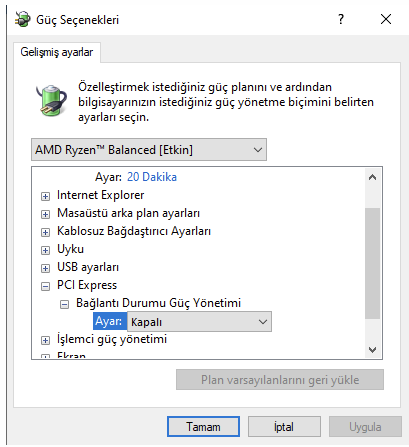Collapse the PCI Express node
The image size is (409, 447).
45,286
